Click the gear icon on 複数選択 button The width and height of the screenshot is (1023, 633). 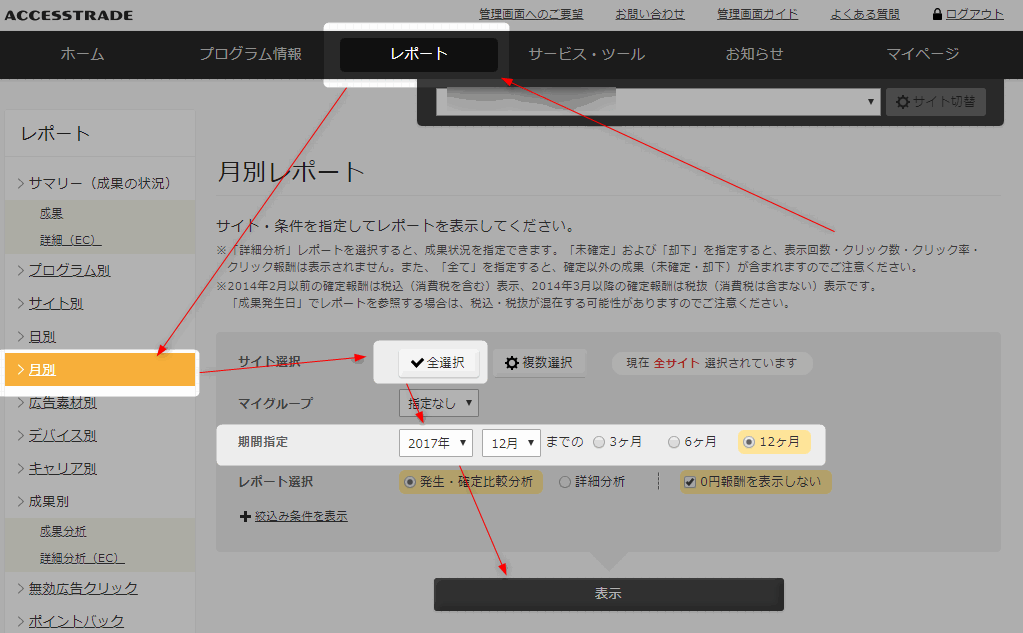pos(511,363)
